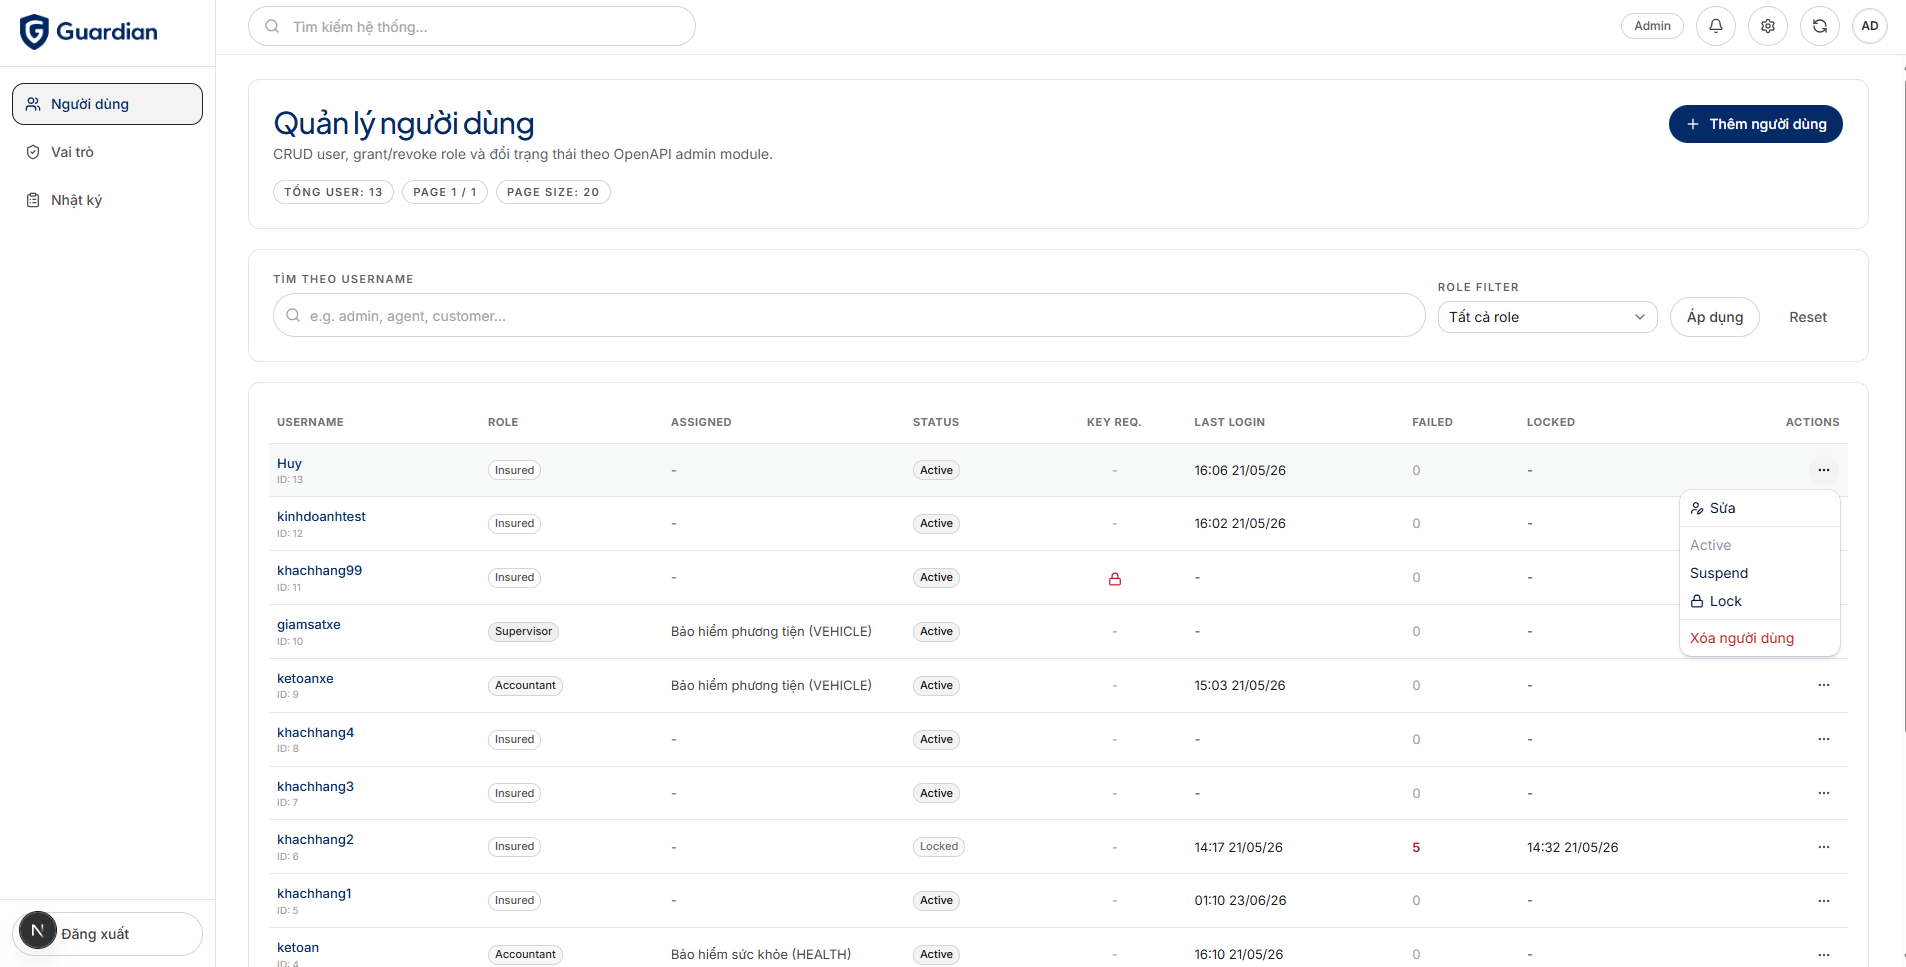The height and width of the screenshot is (967, 1906).
Task: Select Lock in the actions menu
Action: tap(1760, 601)
